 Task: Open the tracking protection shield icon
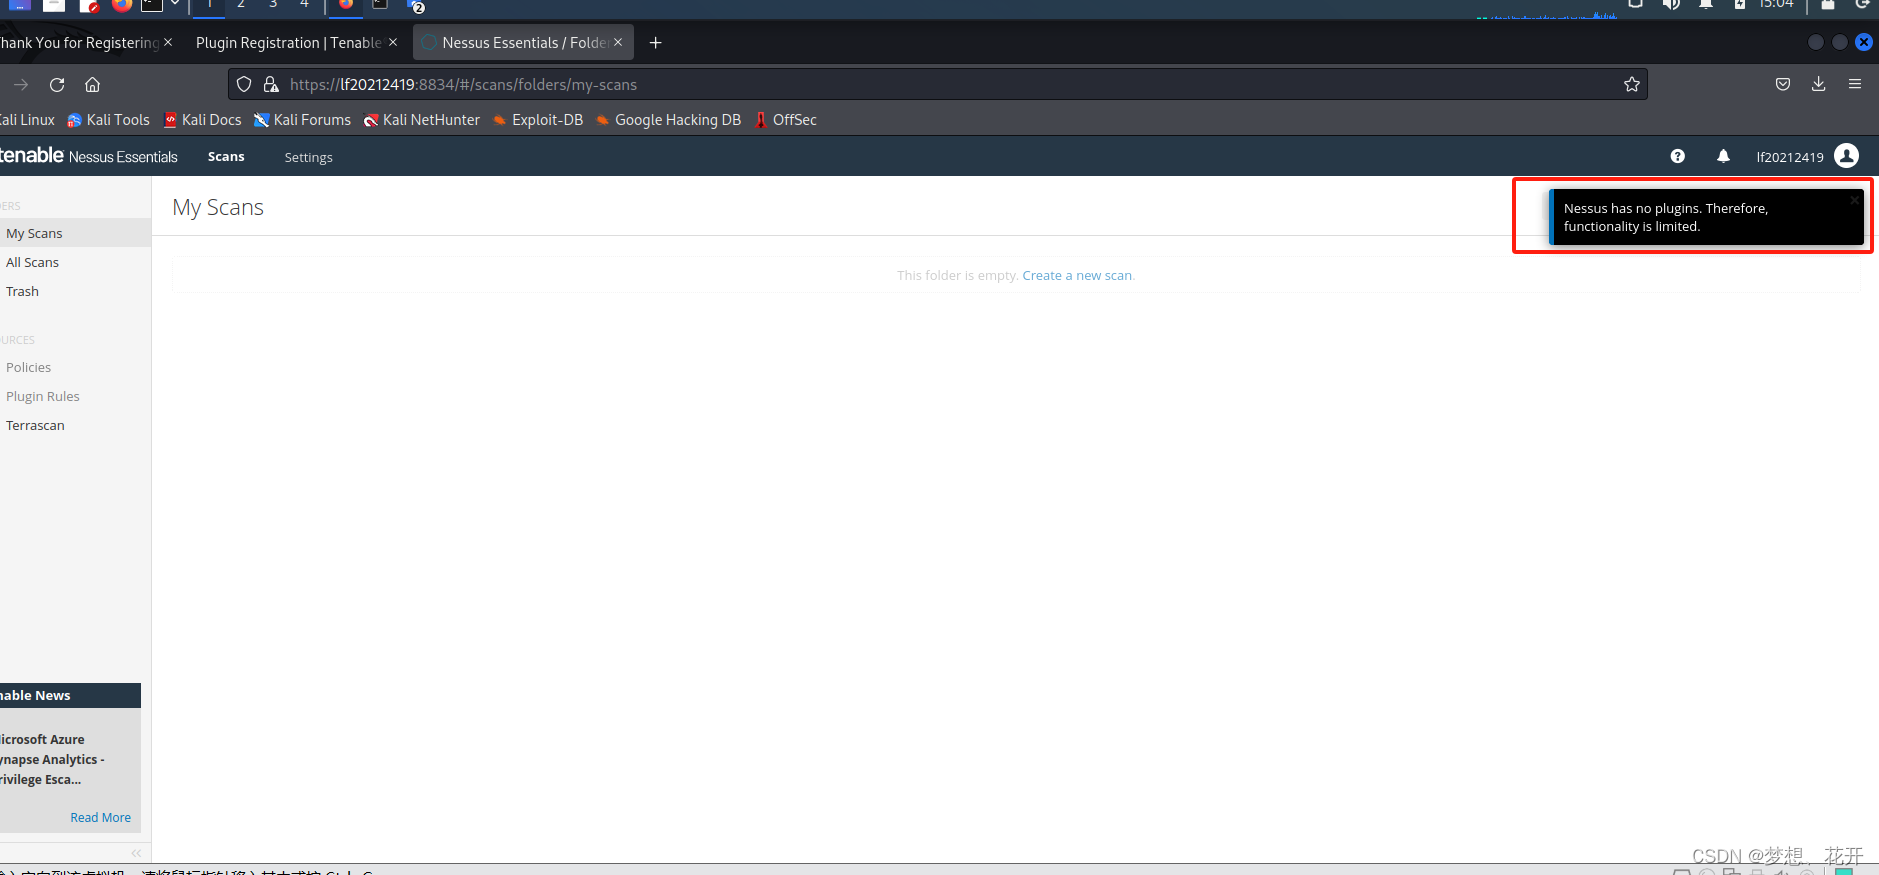point(244,84)
